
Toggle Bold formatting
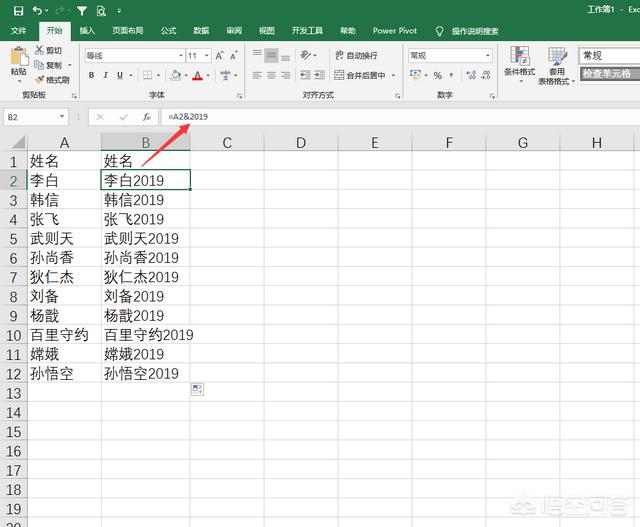pos(91,75)
